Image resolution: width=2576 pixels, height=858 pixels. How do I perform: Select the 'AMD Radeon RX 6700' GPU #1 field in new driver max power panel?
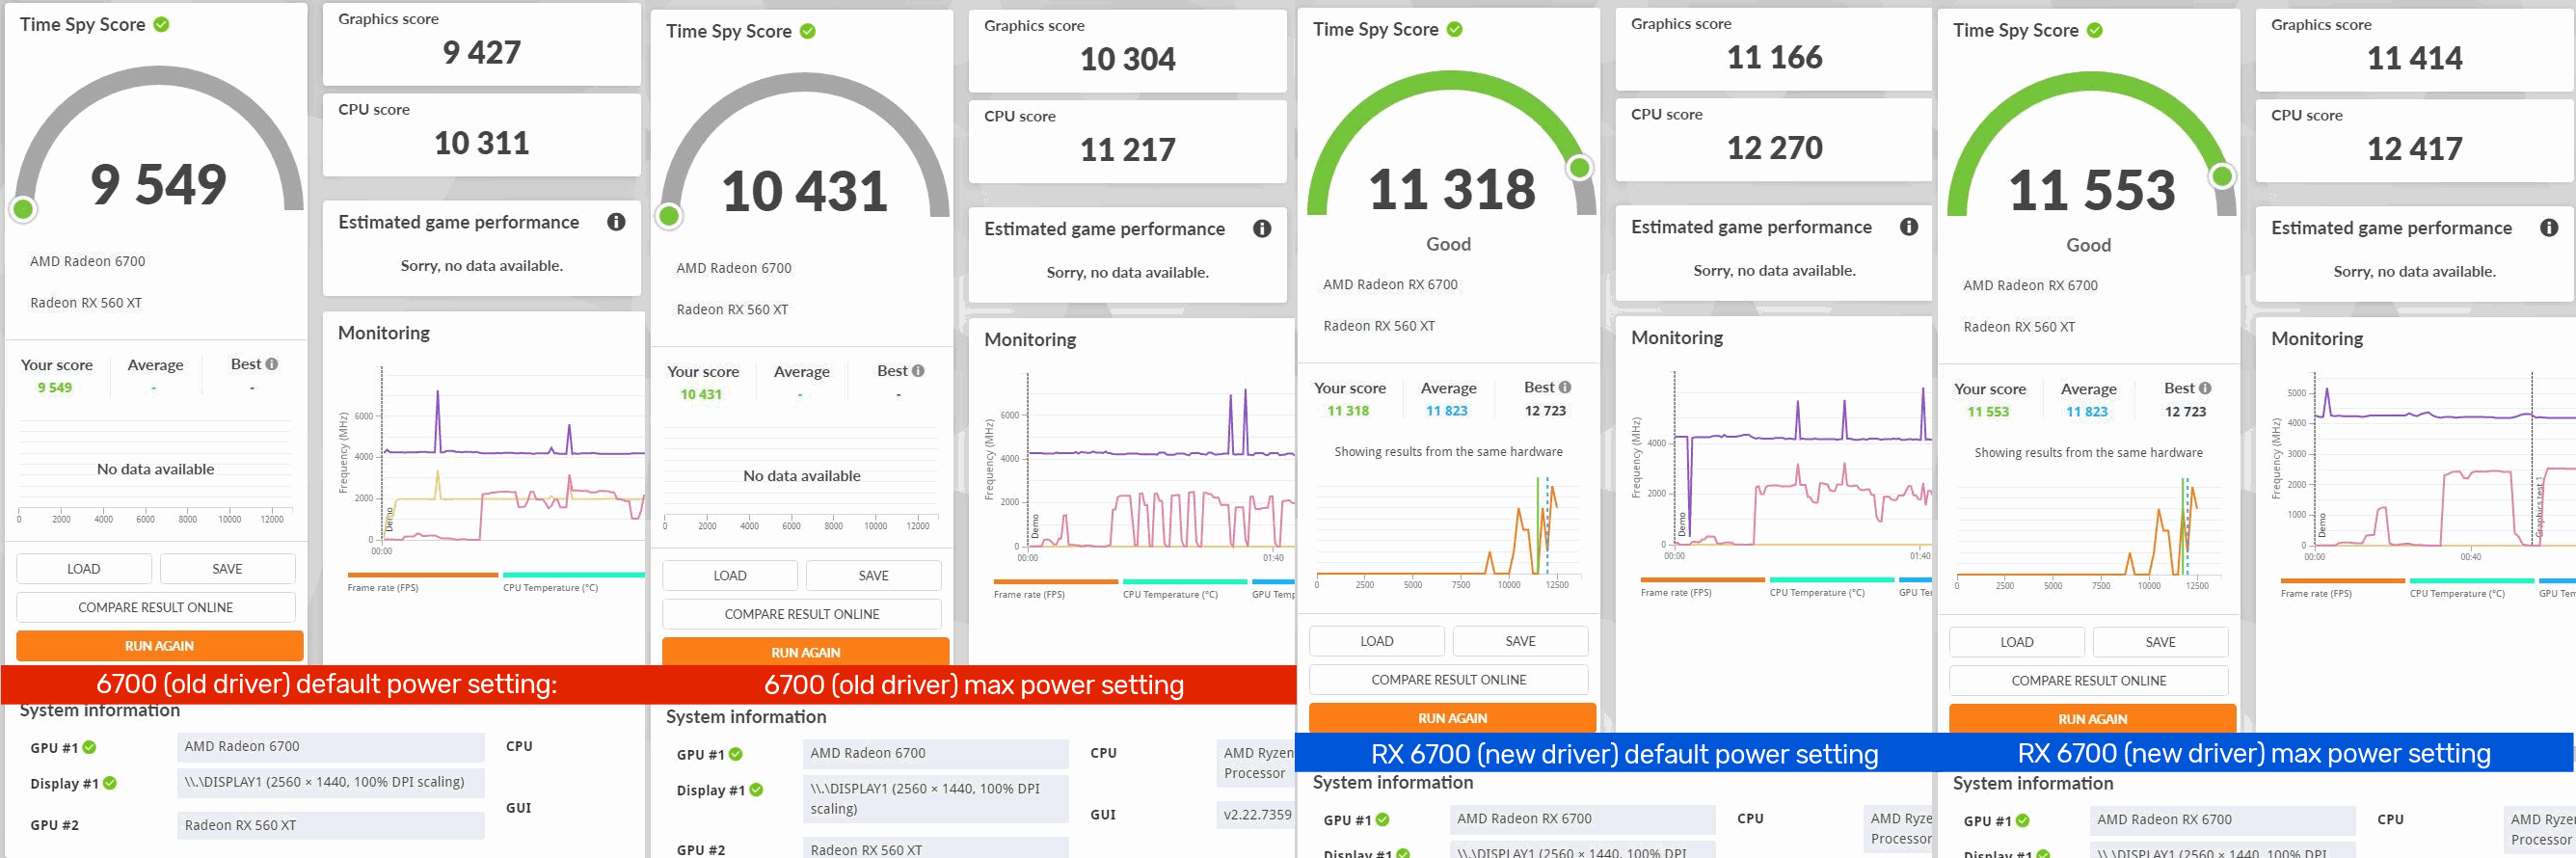click(2223, 820)
